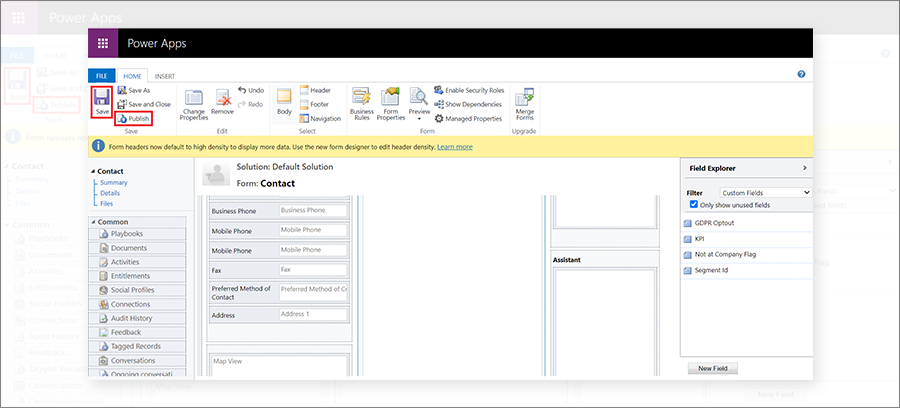Collapse the Common tree node
This screenshot has width=900, height=408.
point(94,222)
